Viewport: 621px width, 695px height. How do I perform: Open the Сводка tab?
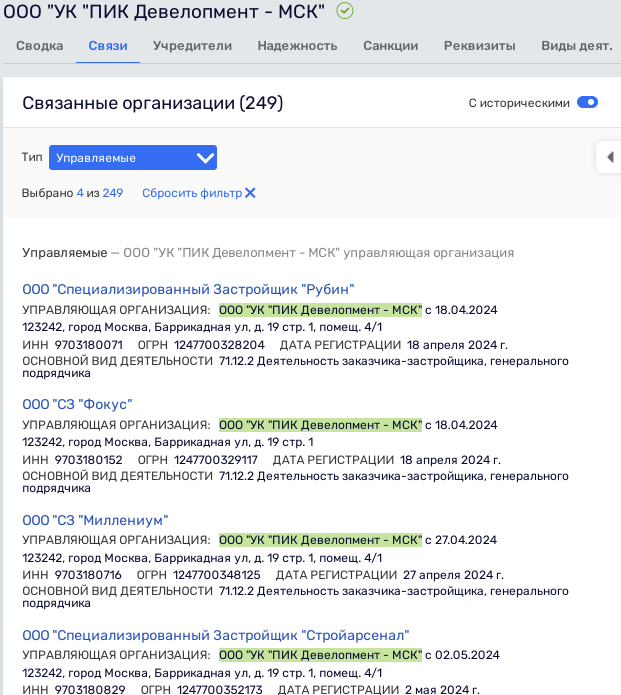tap(39, 46)
